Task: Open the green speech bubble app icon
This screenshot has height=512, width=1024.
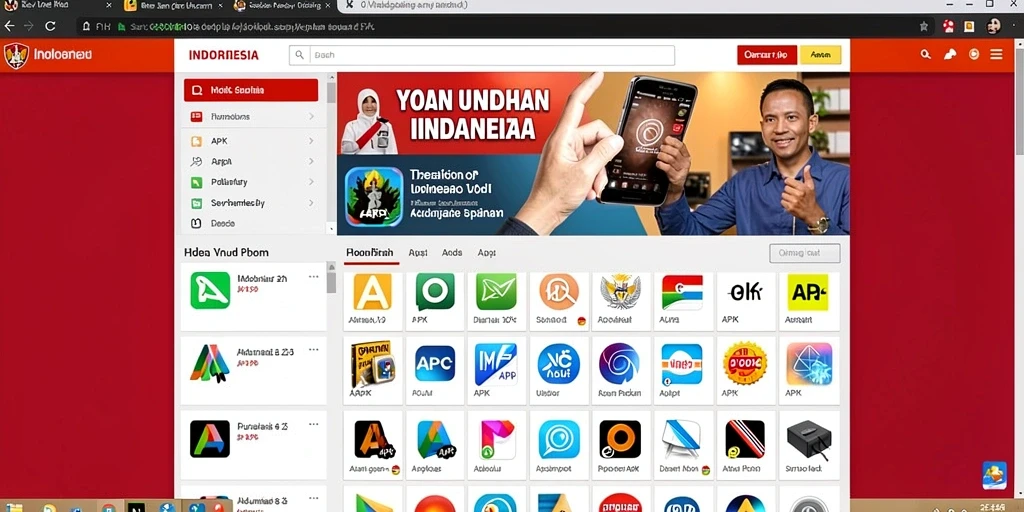Action: point(434,291)
